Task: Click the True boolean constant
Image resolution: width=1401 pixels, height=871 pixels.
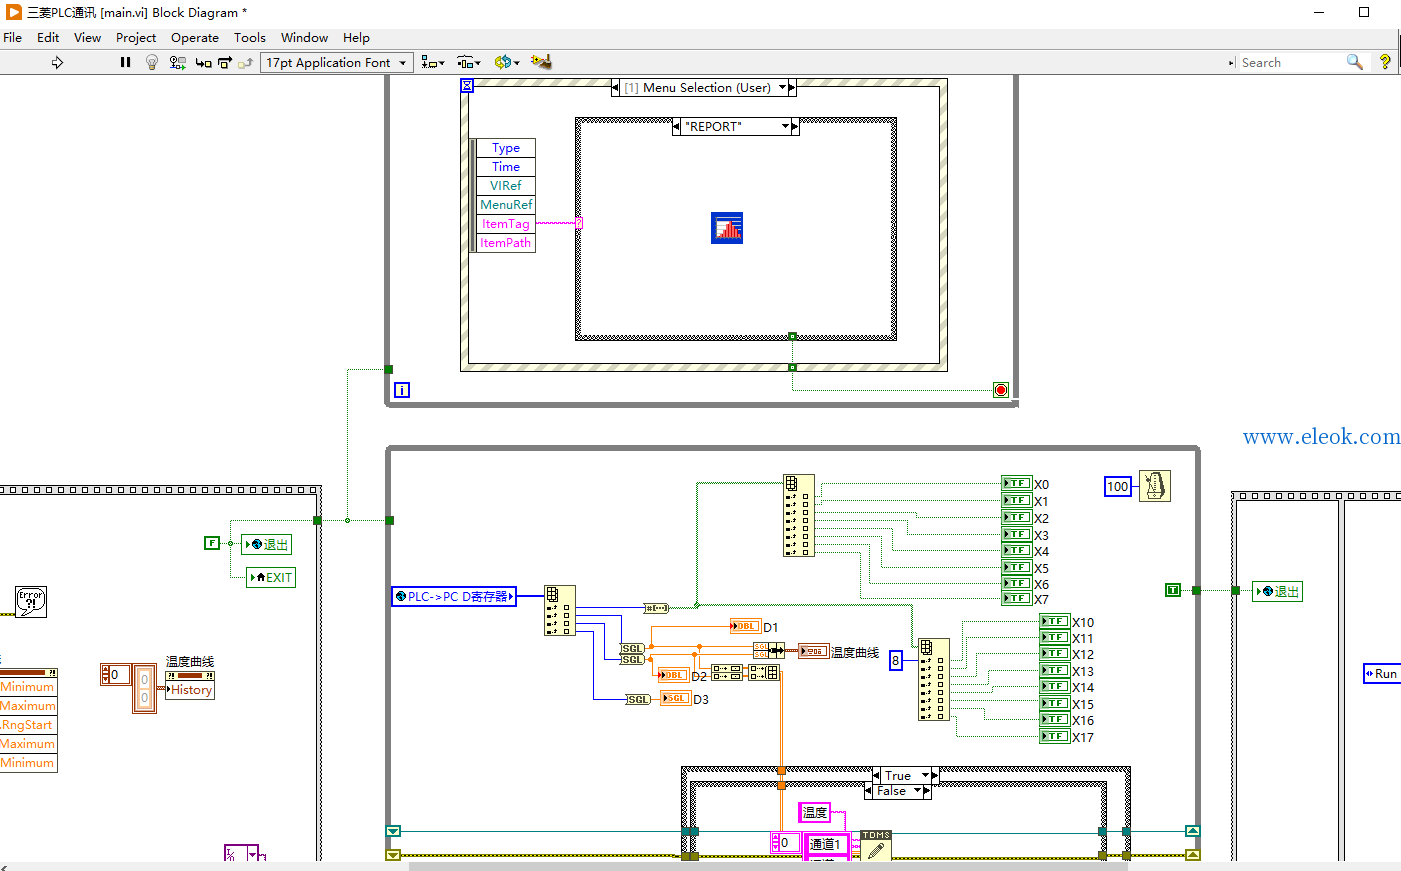Action: tap(1173, 590)
